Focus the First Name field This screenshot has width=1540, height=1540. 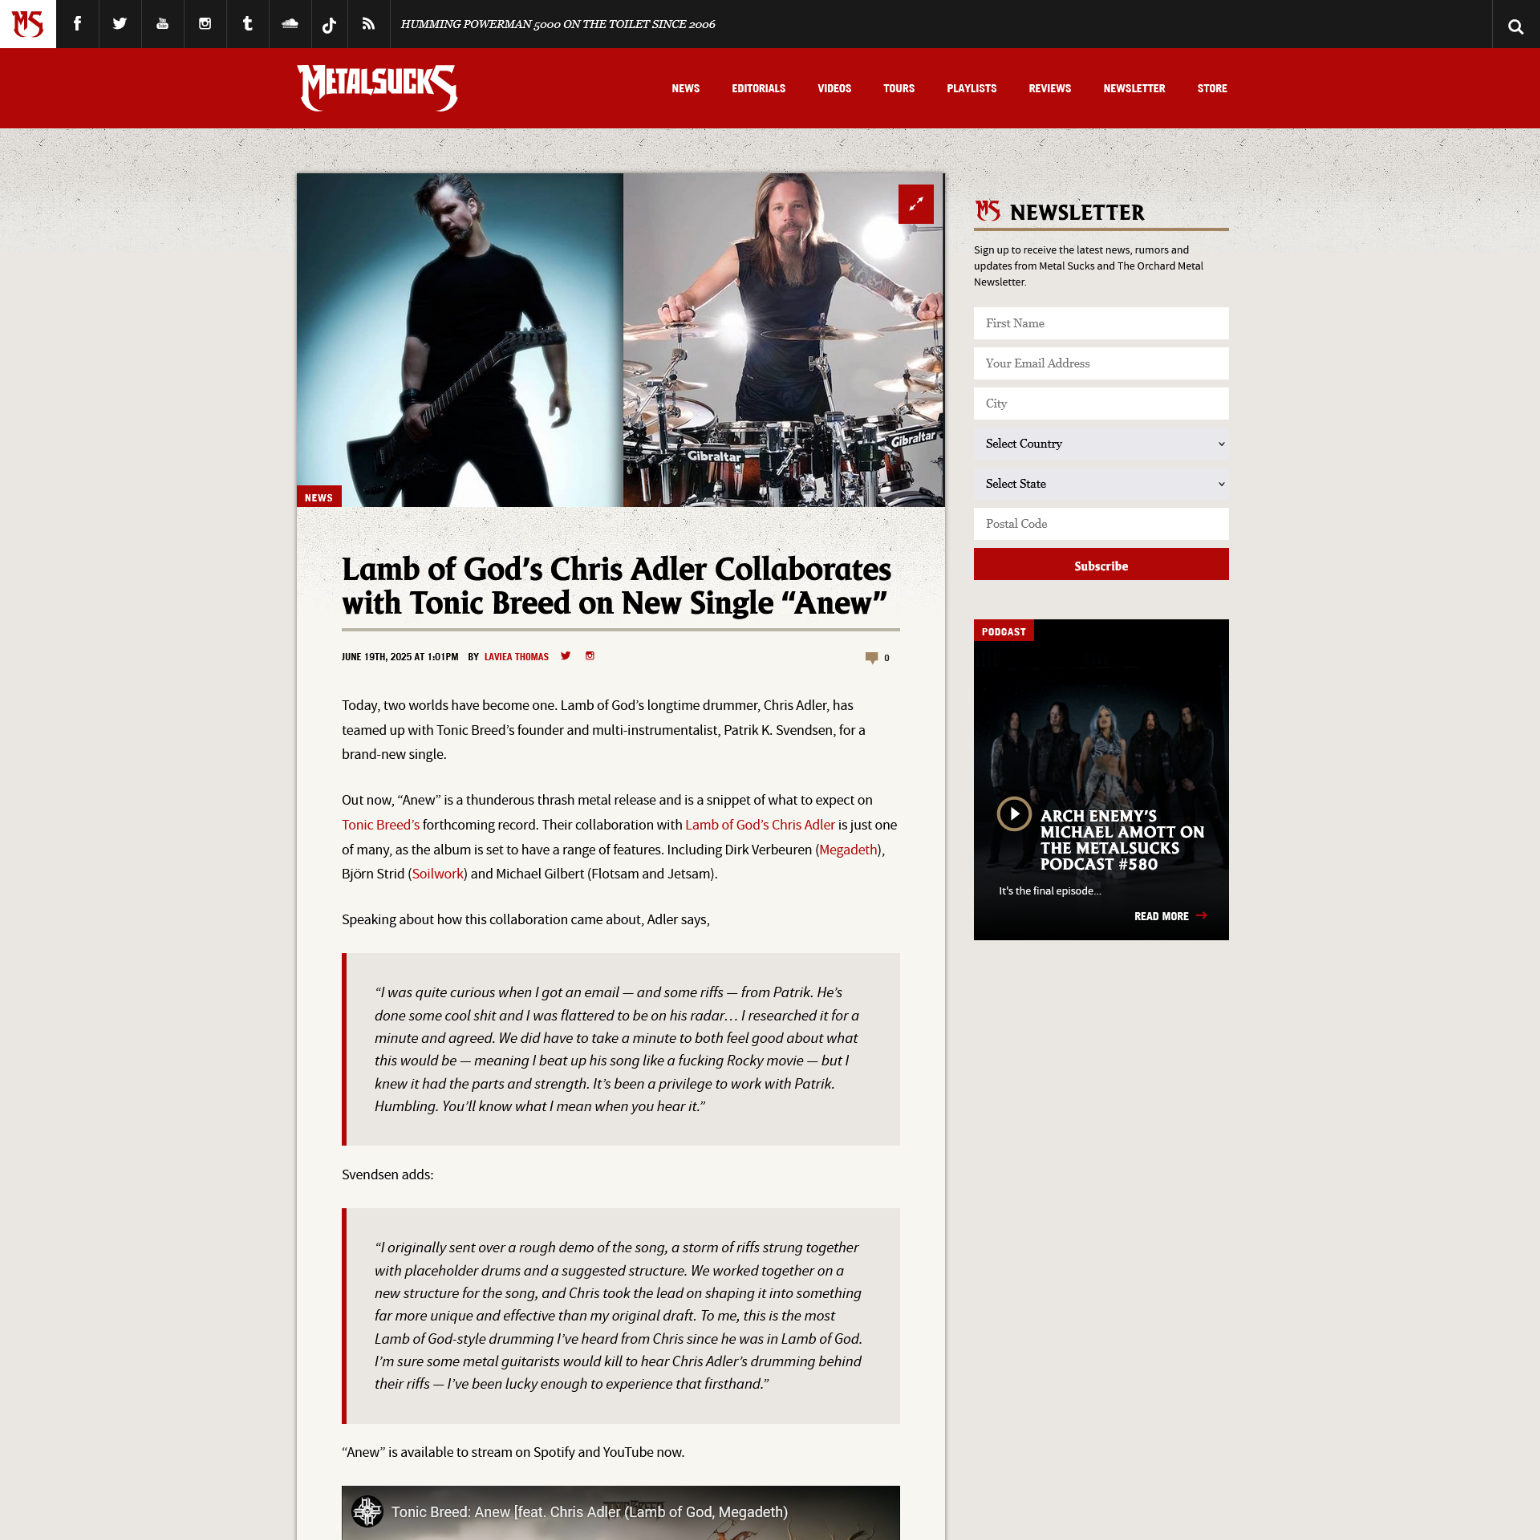[x=1101, y=323]
